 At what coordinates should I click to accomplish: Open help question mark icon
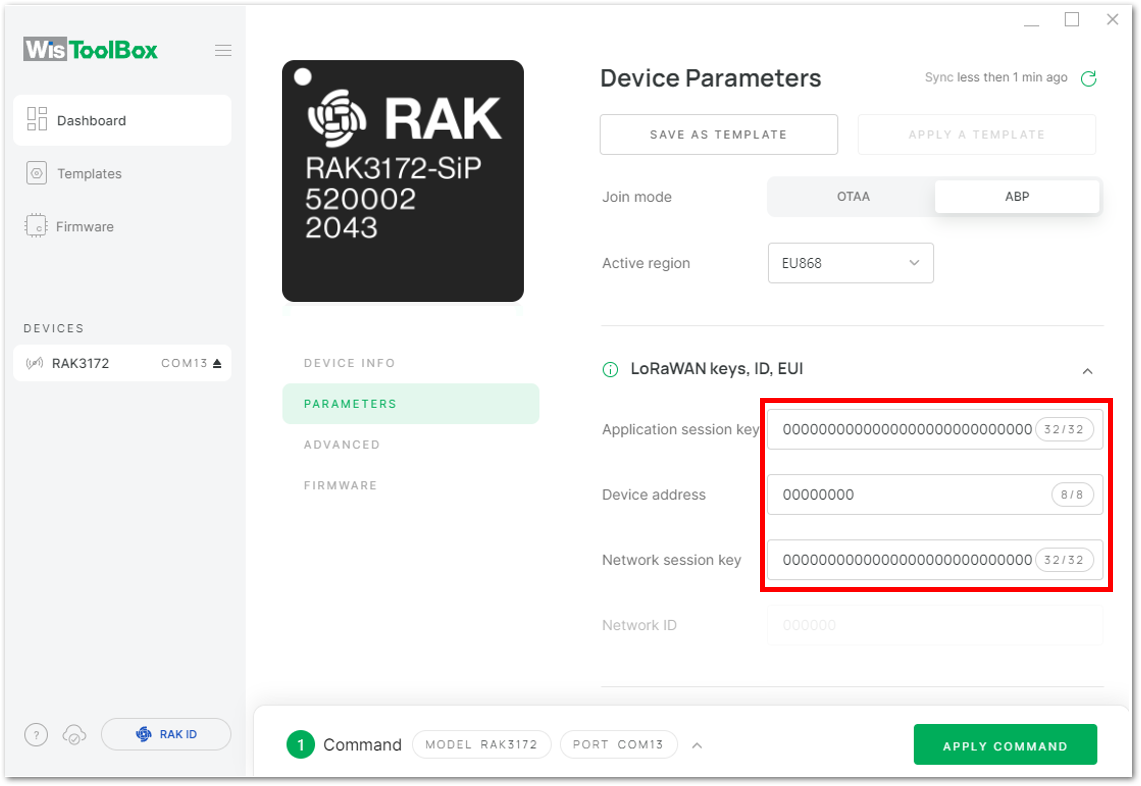click(36, 735)
